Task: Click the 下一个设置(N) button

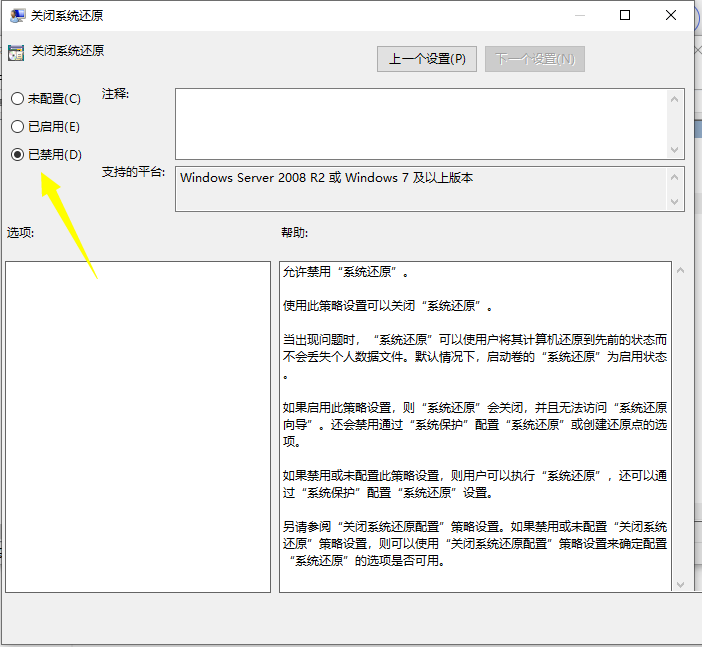Action: tap(535, 59)
